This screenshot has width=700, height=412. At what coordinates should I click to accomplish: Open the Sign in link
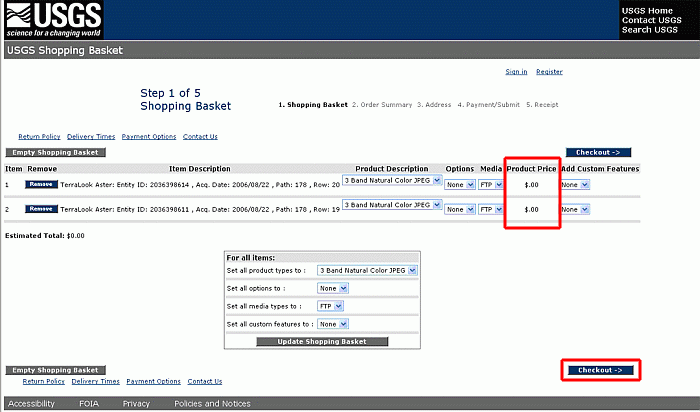coord(516,72)
